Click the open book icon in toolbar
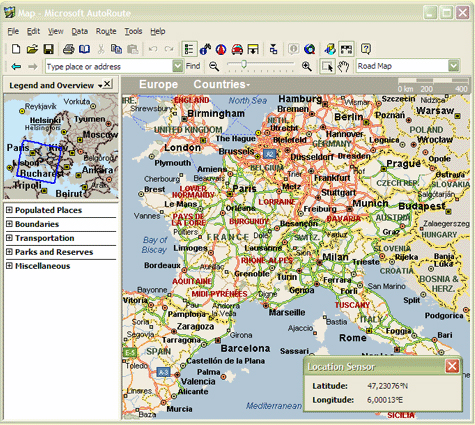The width and height of the screenshot is (475, 425). [84, 49]
